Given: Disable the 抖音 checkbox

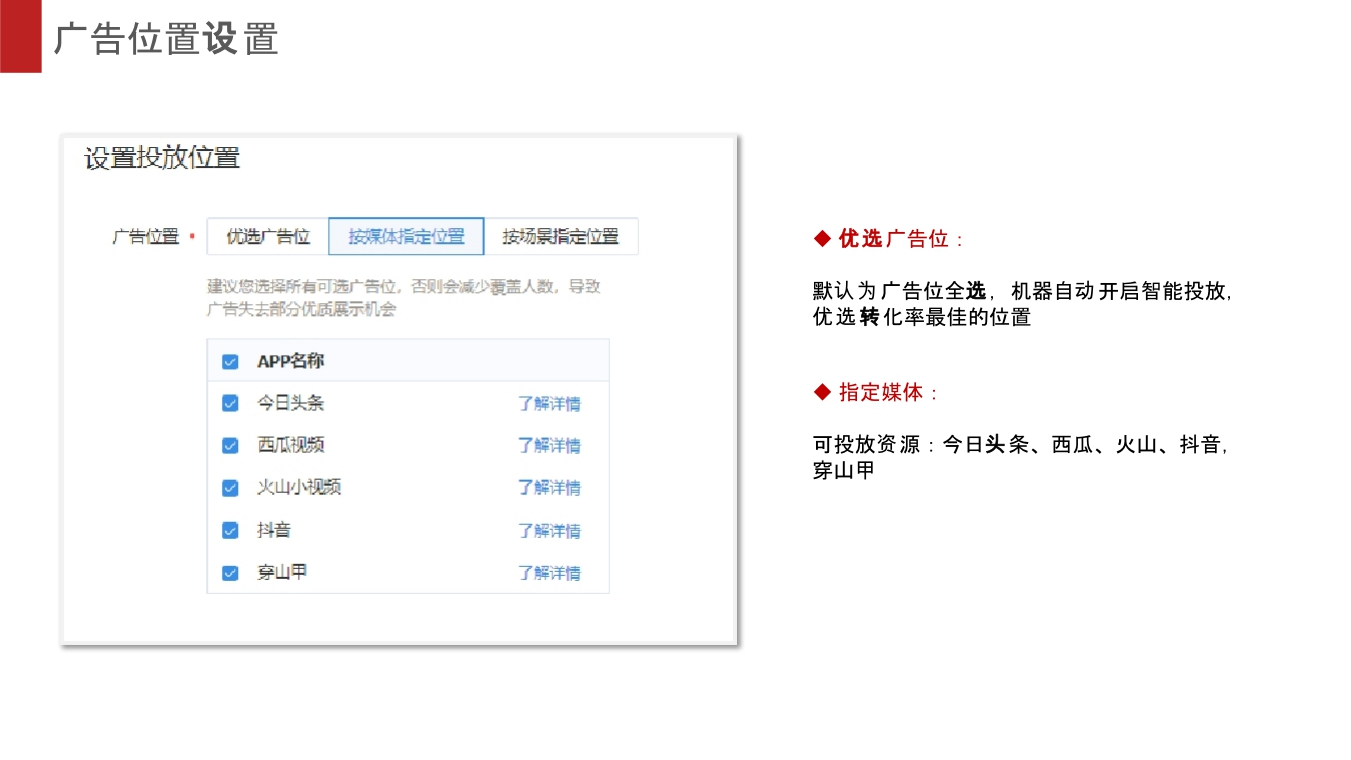Looking at the screenshot, I should pyautogui.click(x=229, y=530).
